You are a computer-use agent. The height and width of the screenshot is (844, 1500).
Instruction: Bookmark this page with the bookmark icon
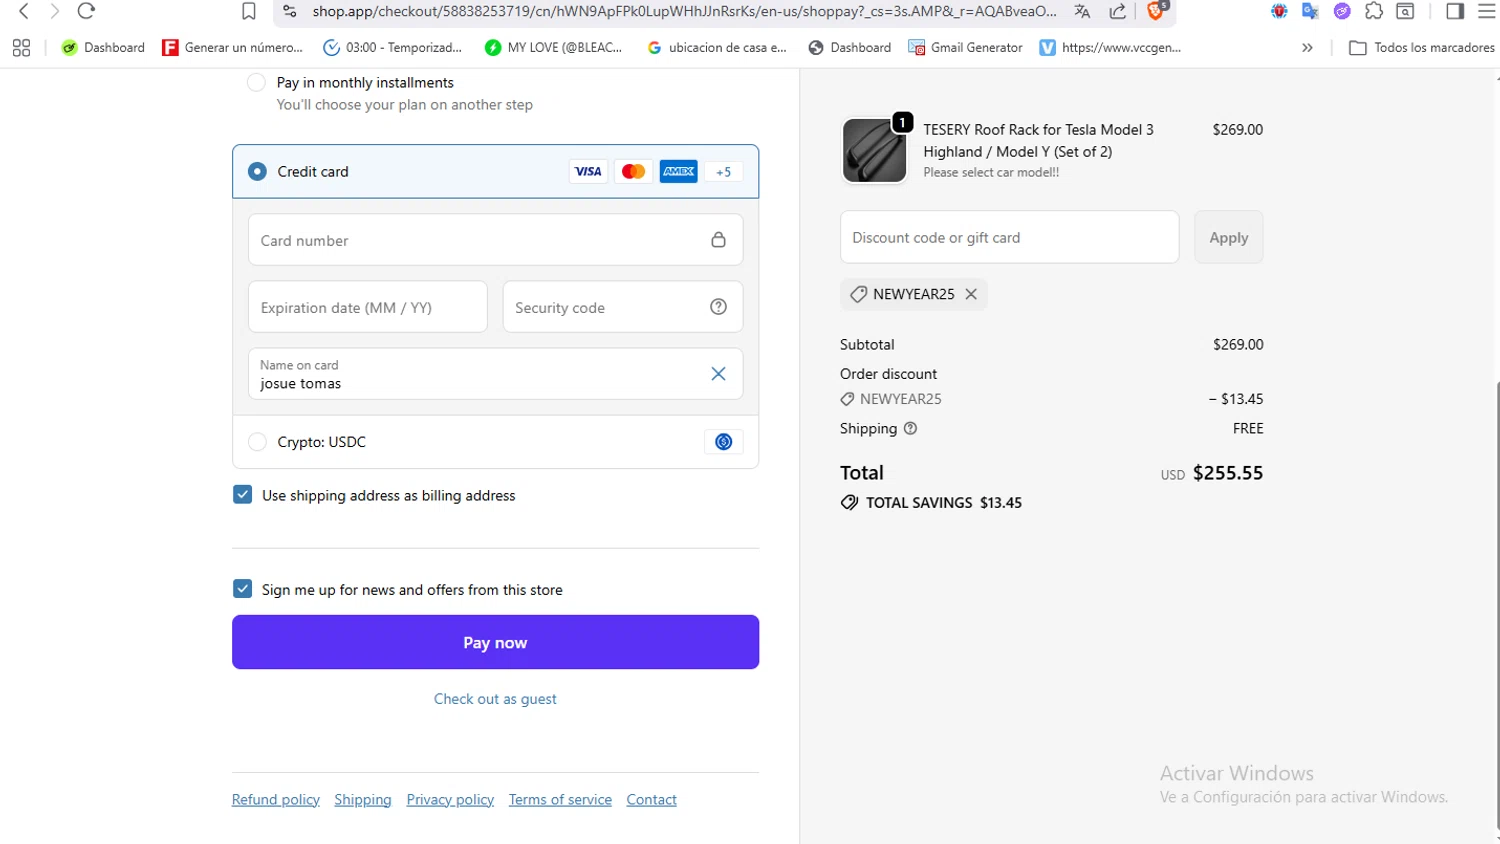click(249, 12)
